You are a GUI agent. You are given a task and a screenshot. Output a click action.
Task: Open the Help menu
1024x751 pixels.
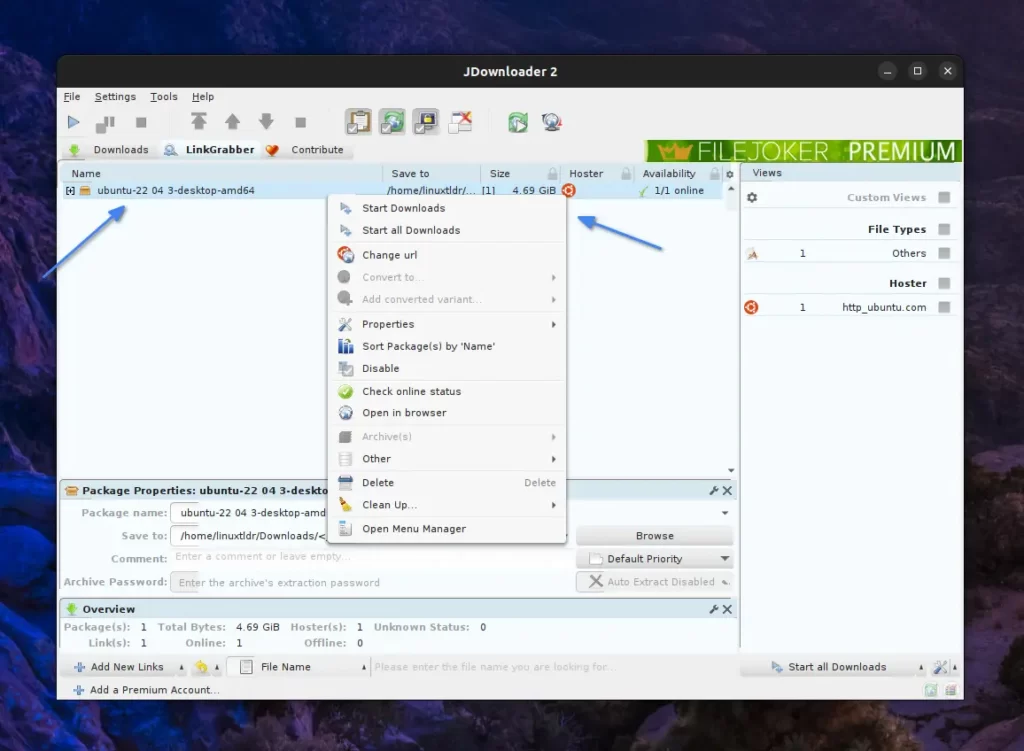pos(202,97)
